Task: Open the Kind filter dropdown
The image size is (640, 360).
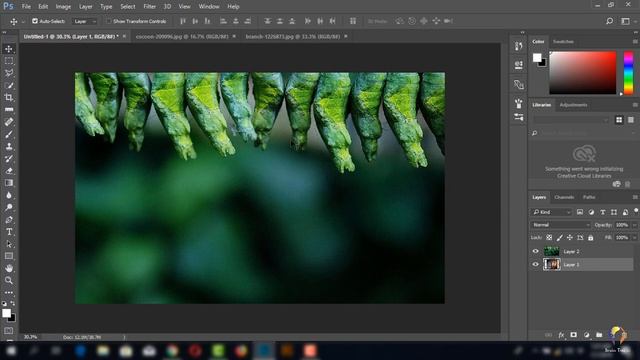Action: pyautogui.click(x=551, y=212)
